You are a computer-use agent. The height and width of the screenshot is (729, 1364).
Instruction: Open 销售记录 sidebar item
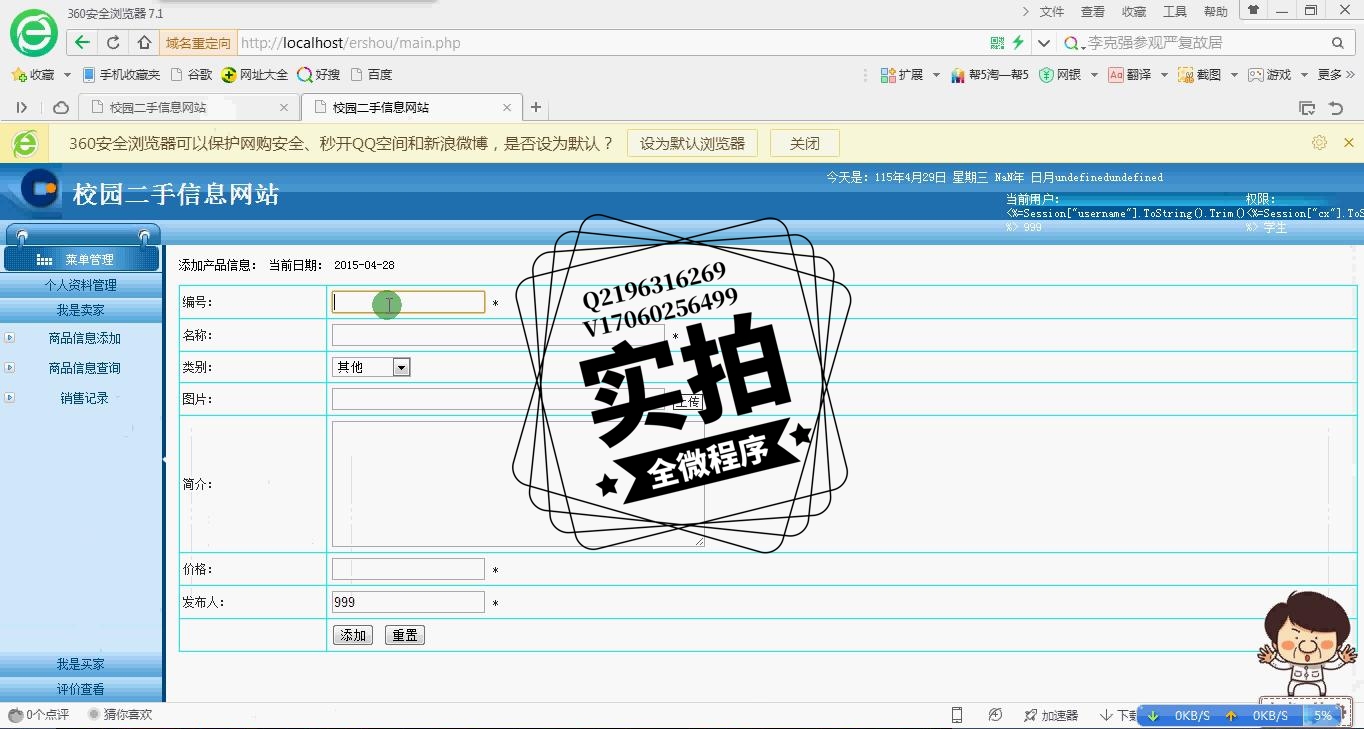pyautogui.click(x=85, y=398)
